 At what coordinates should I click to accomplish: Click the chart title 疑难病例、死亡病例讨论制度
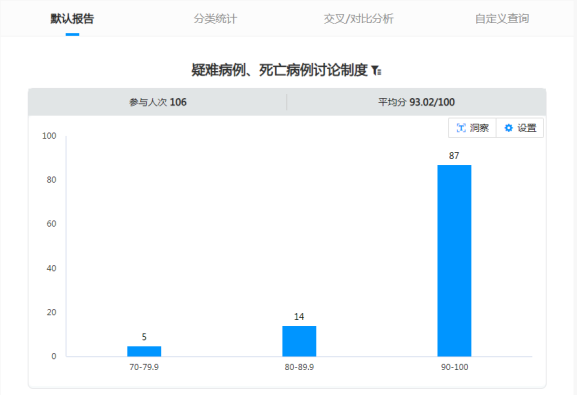pos(280,70)
